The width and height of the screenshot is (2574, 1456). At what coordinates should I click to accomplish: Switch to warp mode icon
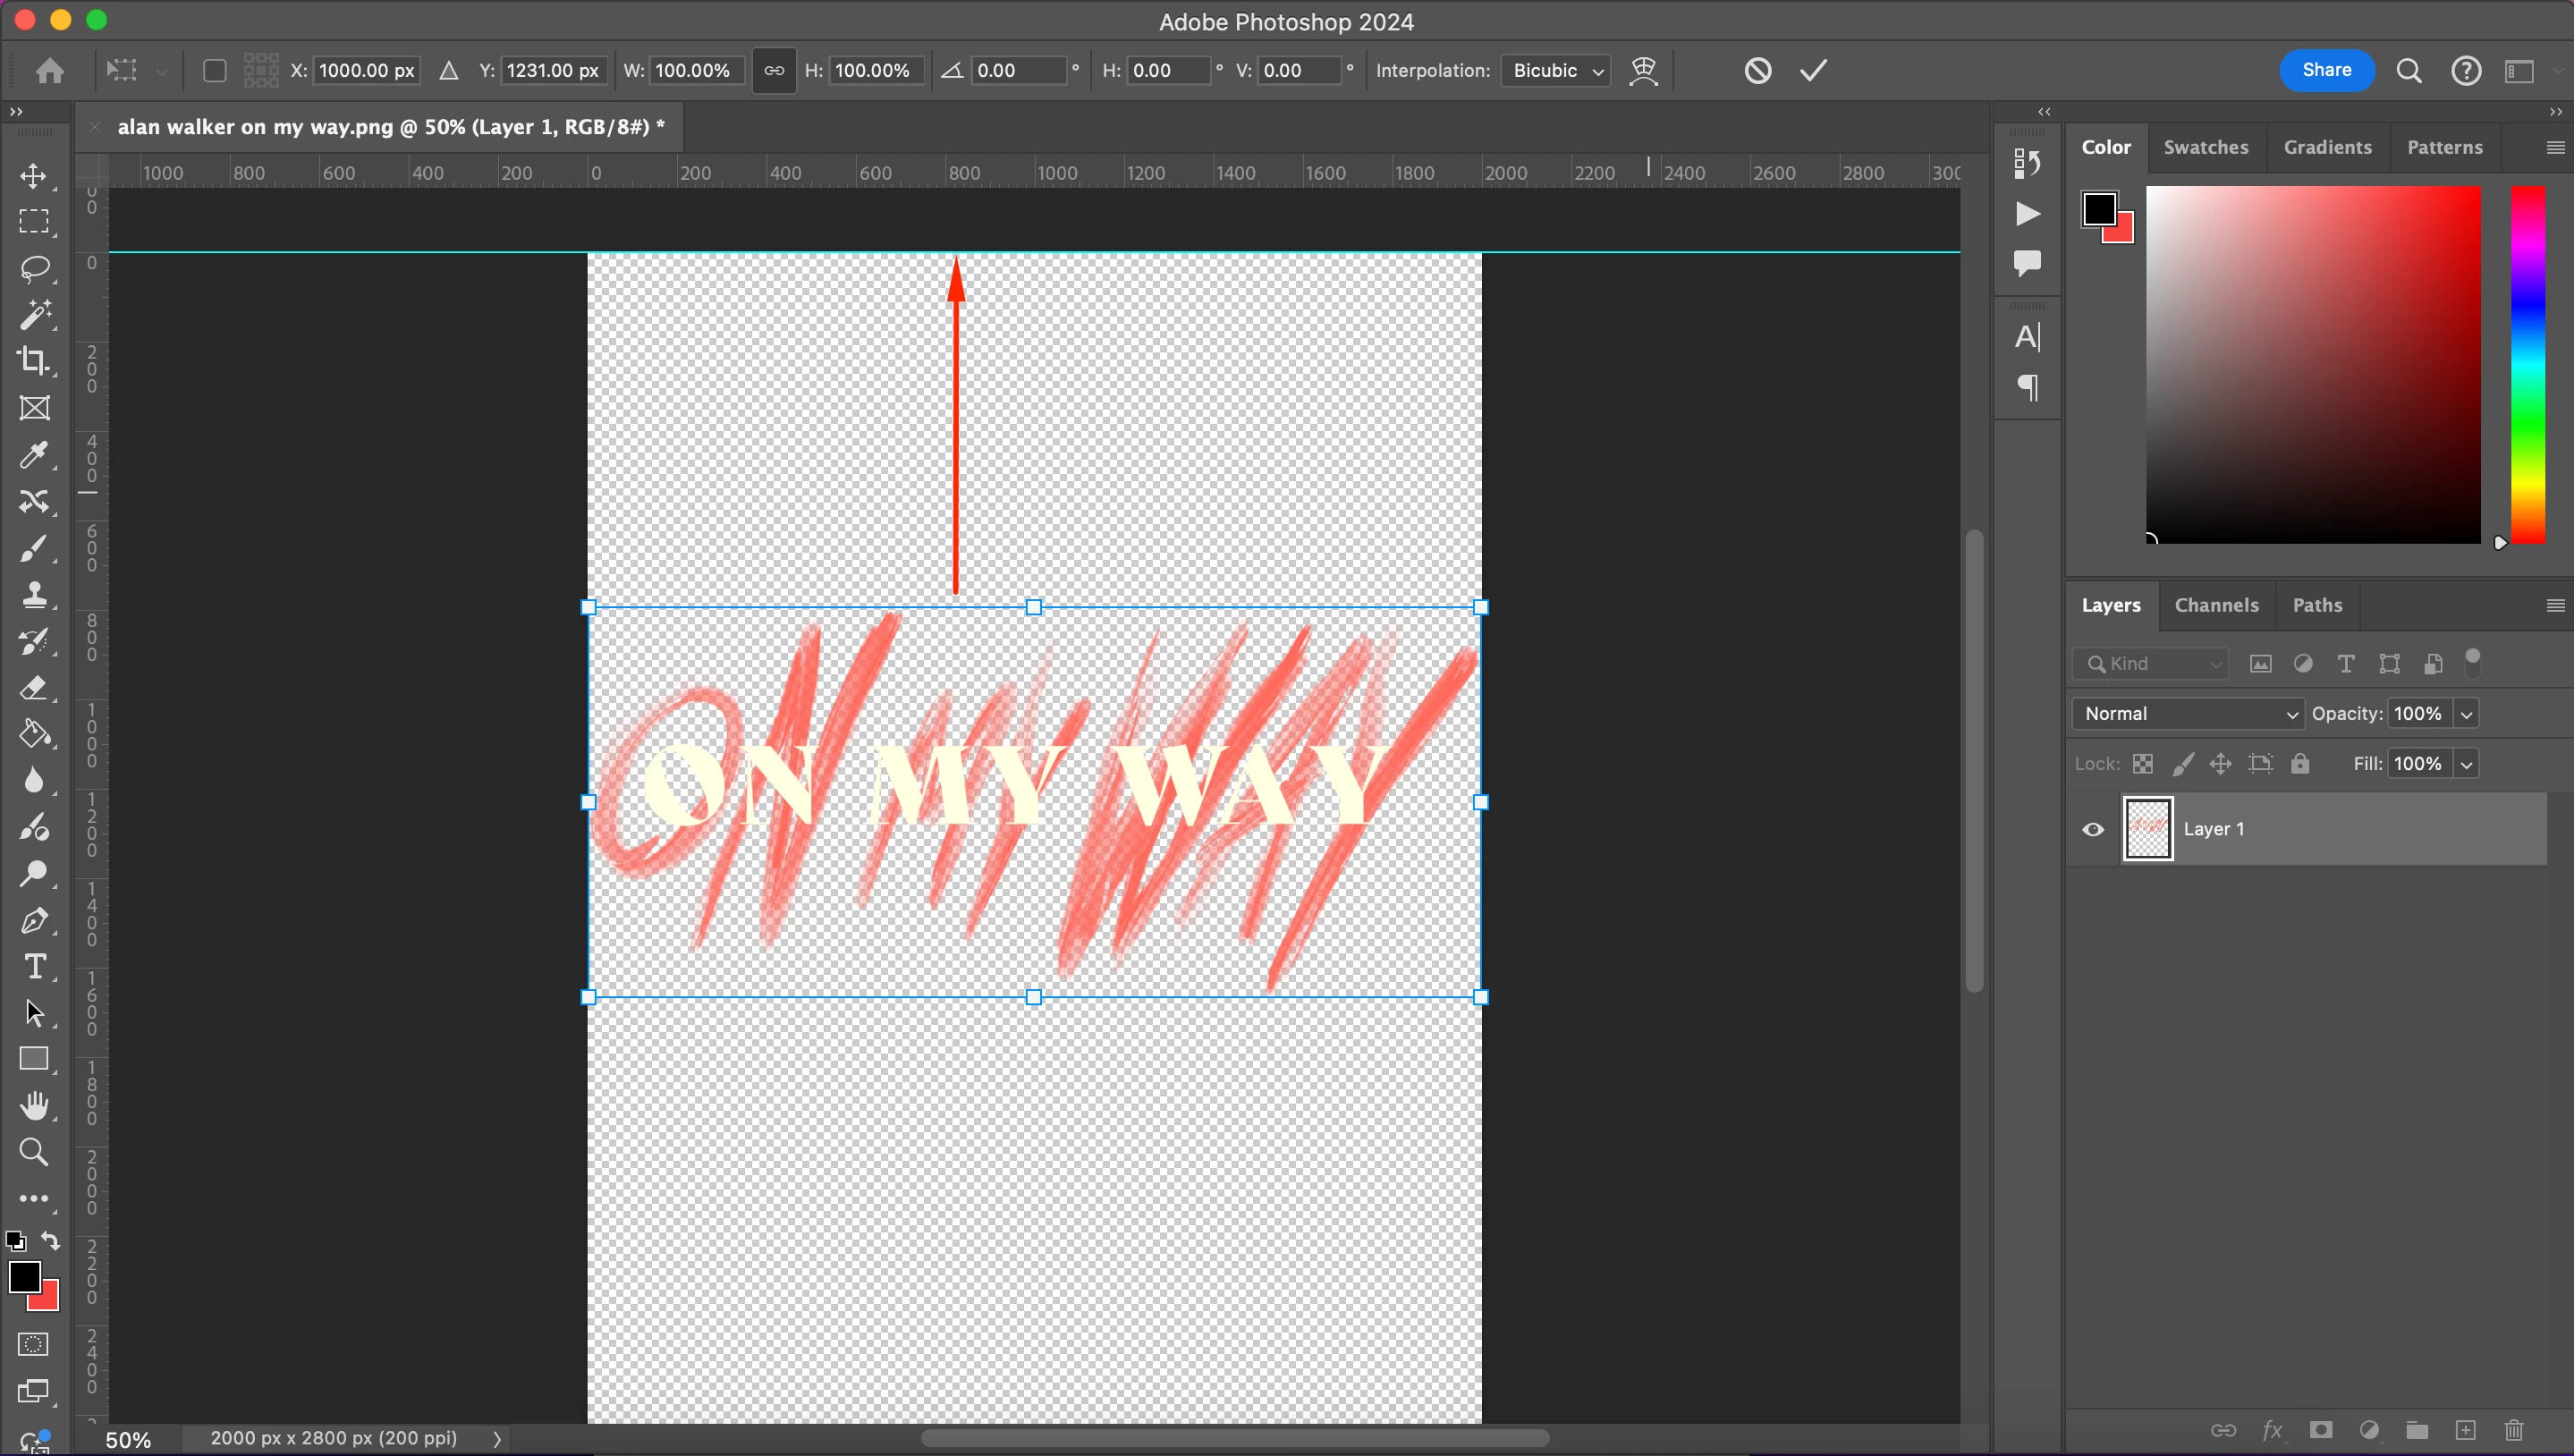point(1643,70)
